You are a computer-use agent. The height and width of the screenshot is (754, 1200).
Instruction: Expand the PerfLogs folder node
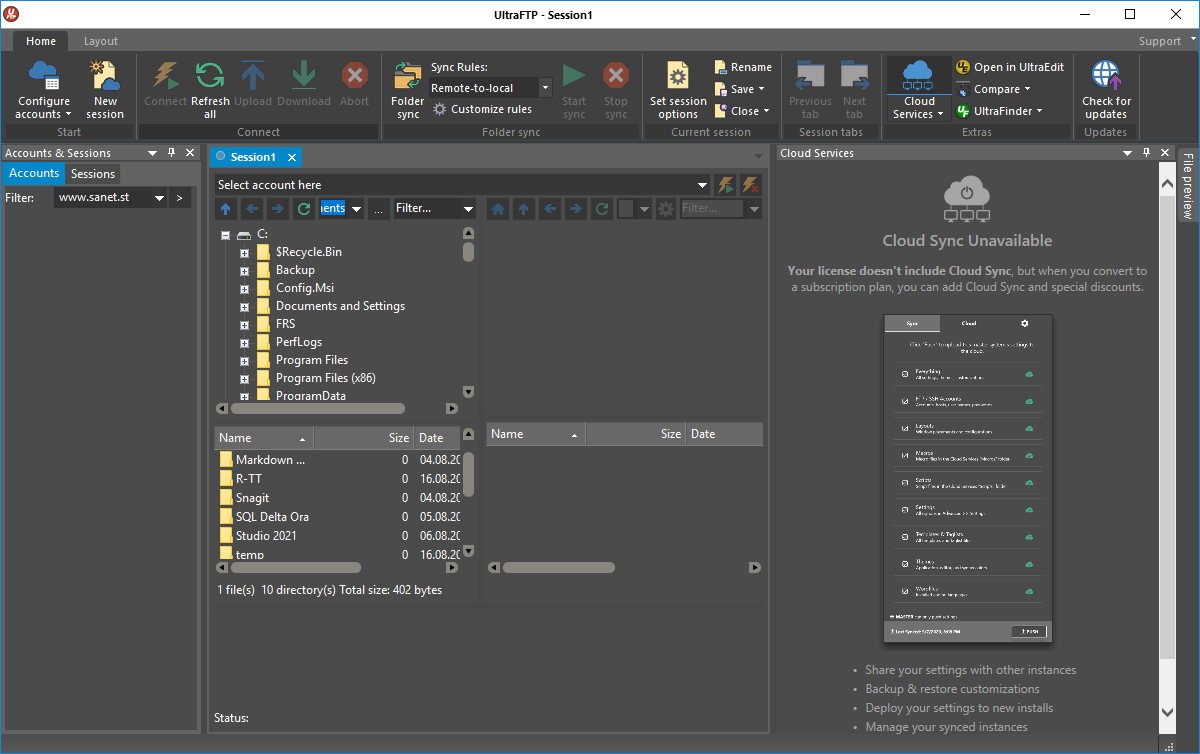click(x=244, y=342)
